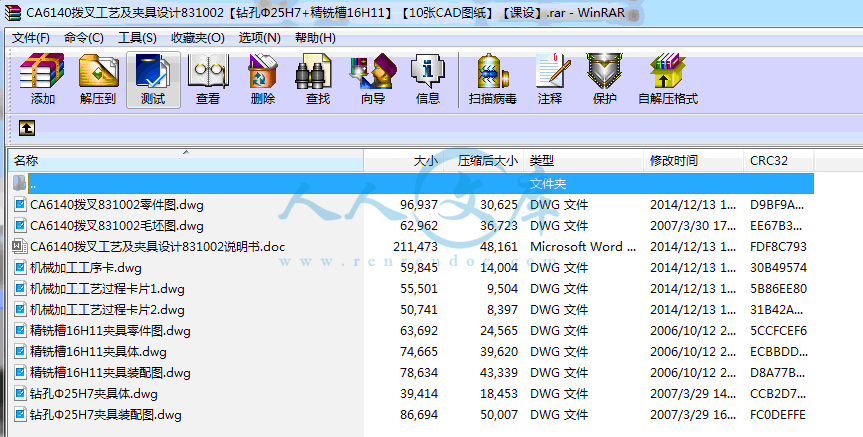Click the packed size value 9,504
The width and height of the screenshot is (863, 437).
pyautogui.click(x=502, y=288)
